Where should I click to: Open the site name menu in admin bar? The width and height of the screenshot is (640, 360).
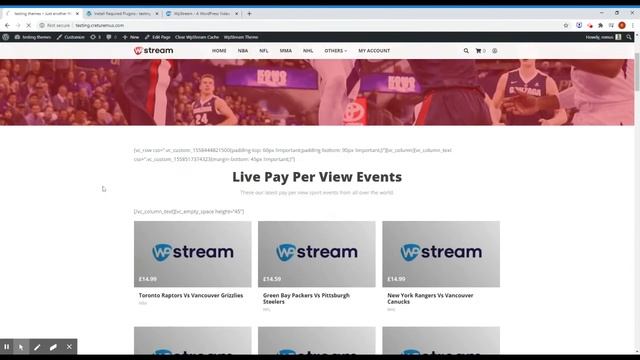pyautogui.click(x=33, y=37)
